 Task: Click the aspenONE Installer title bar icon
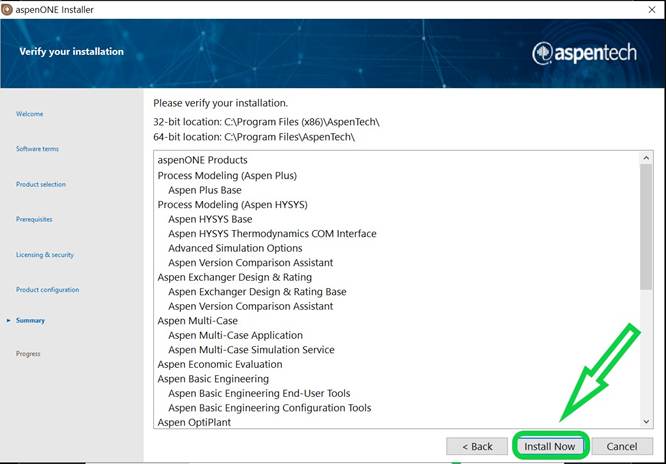click(7, 9)
